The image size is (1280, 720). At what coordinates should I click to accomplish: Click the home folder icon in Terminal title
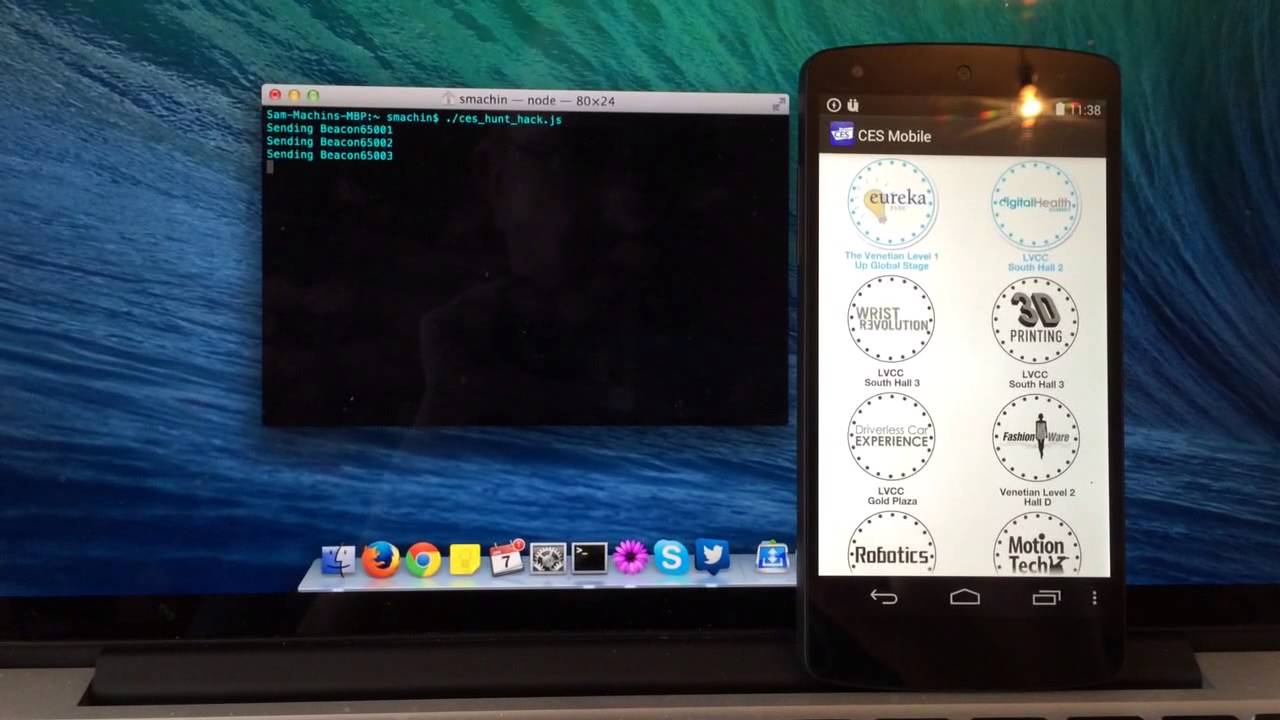pyautogui.click(x=449, y=100)
